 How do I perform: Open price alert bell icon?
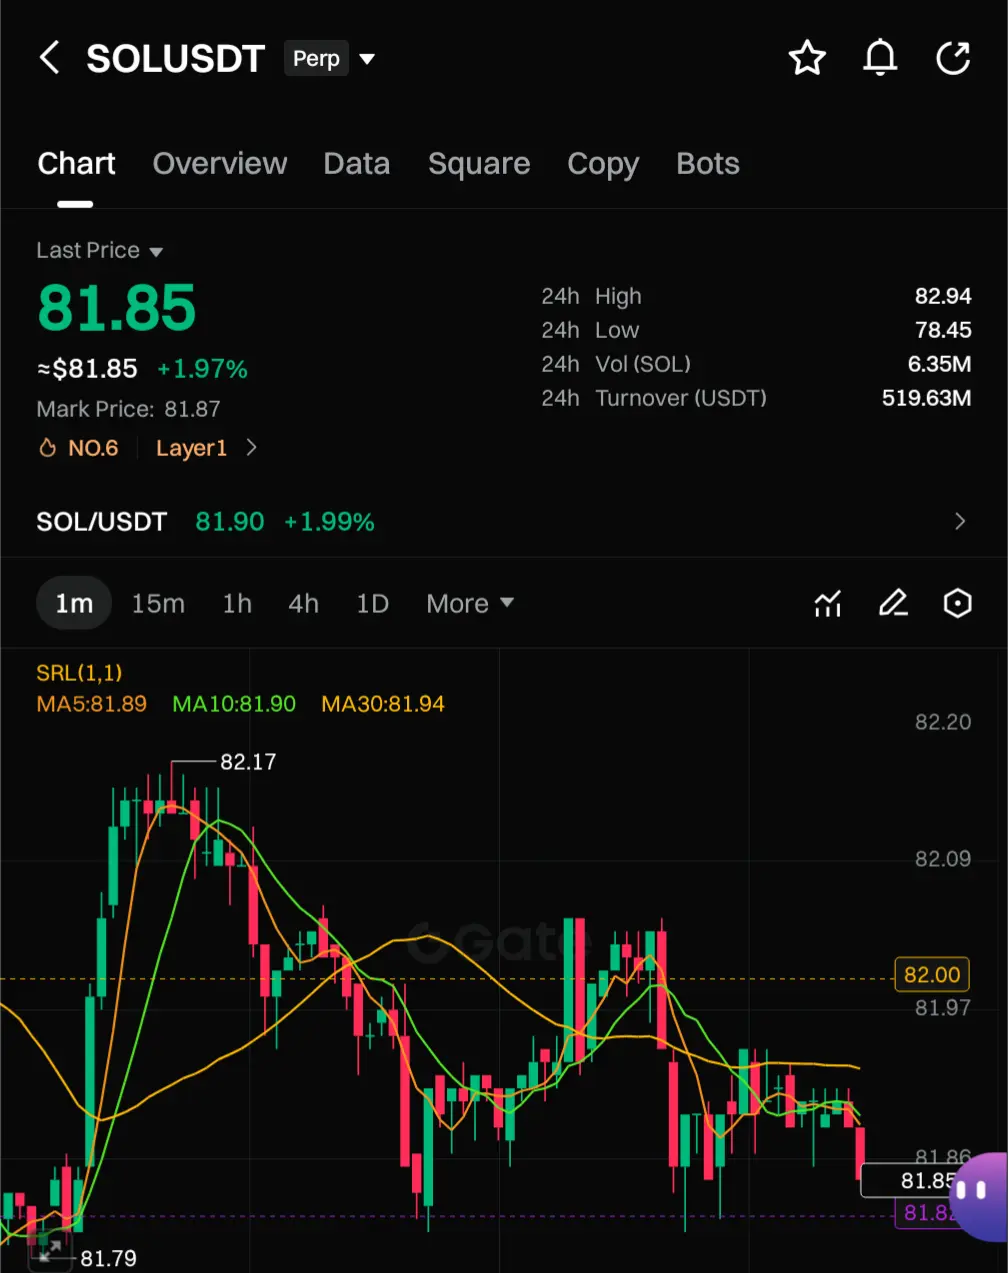[880, 58]
